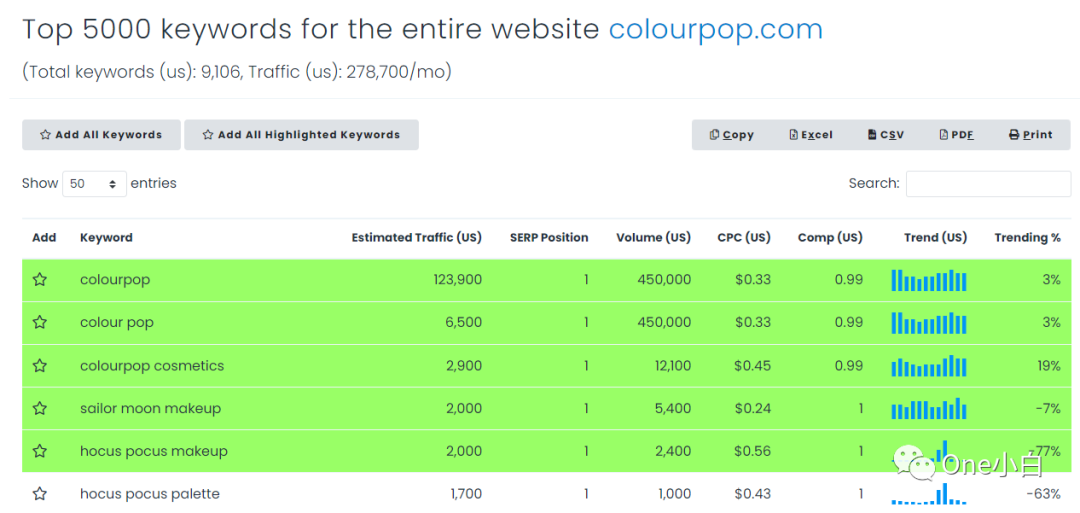Print the keyword table
The height and width of the screenshot is (513, 1080).
[x=1030, y=135]
